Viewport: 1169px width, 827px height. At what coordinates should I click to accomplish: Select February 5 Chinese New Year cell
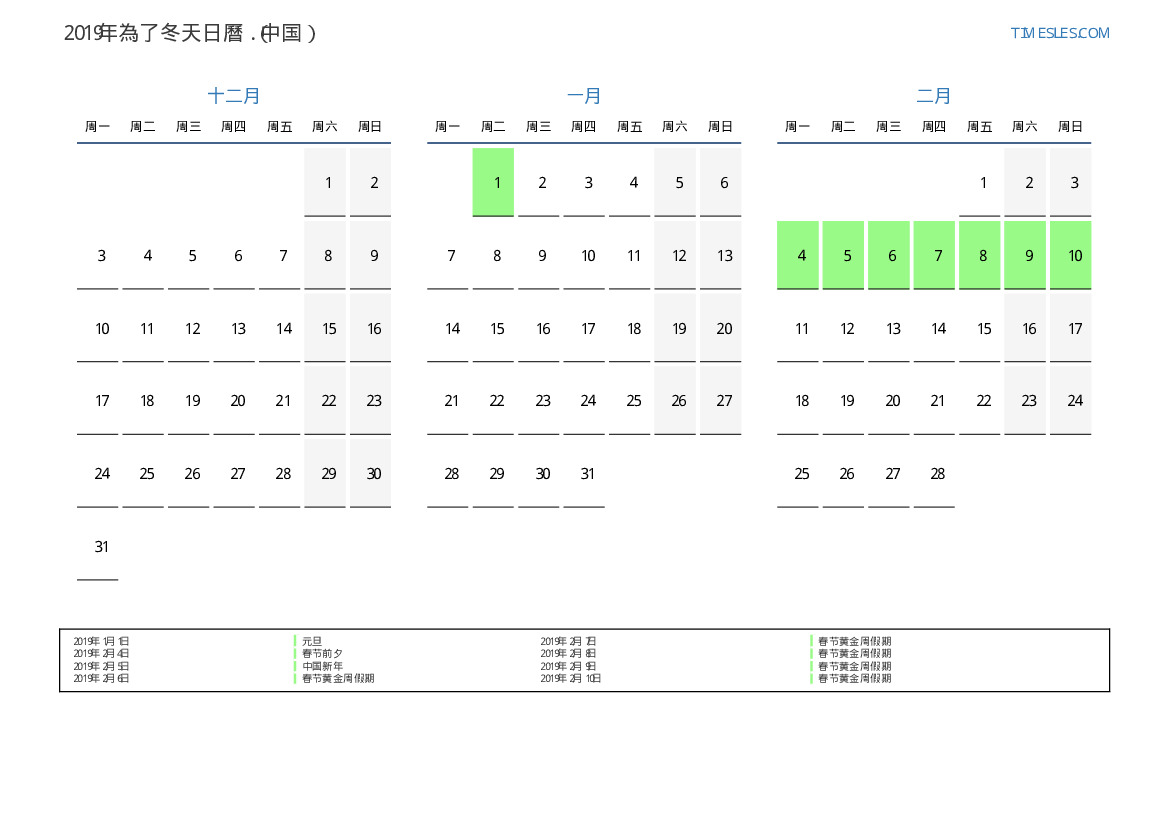tap(847, 255)
